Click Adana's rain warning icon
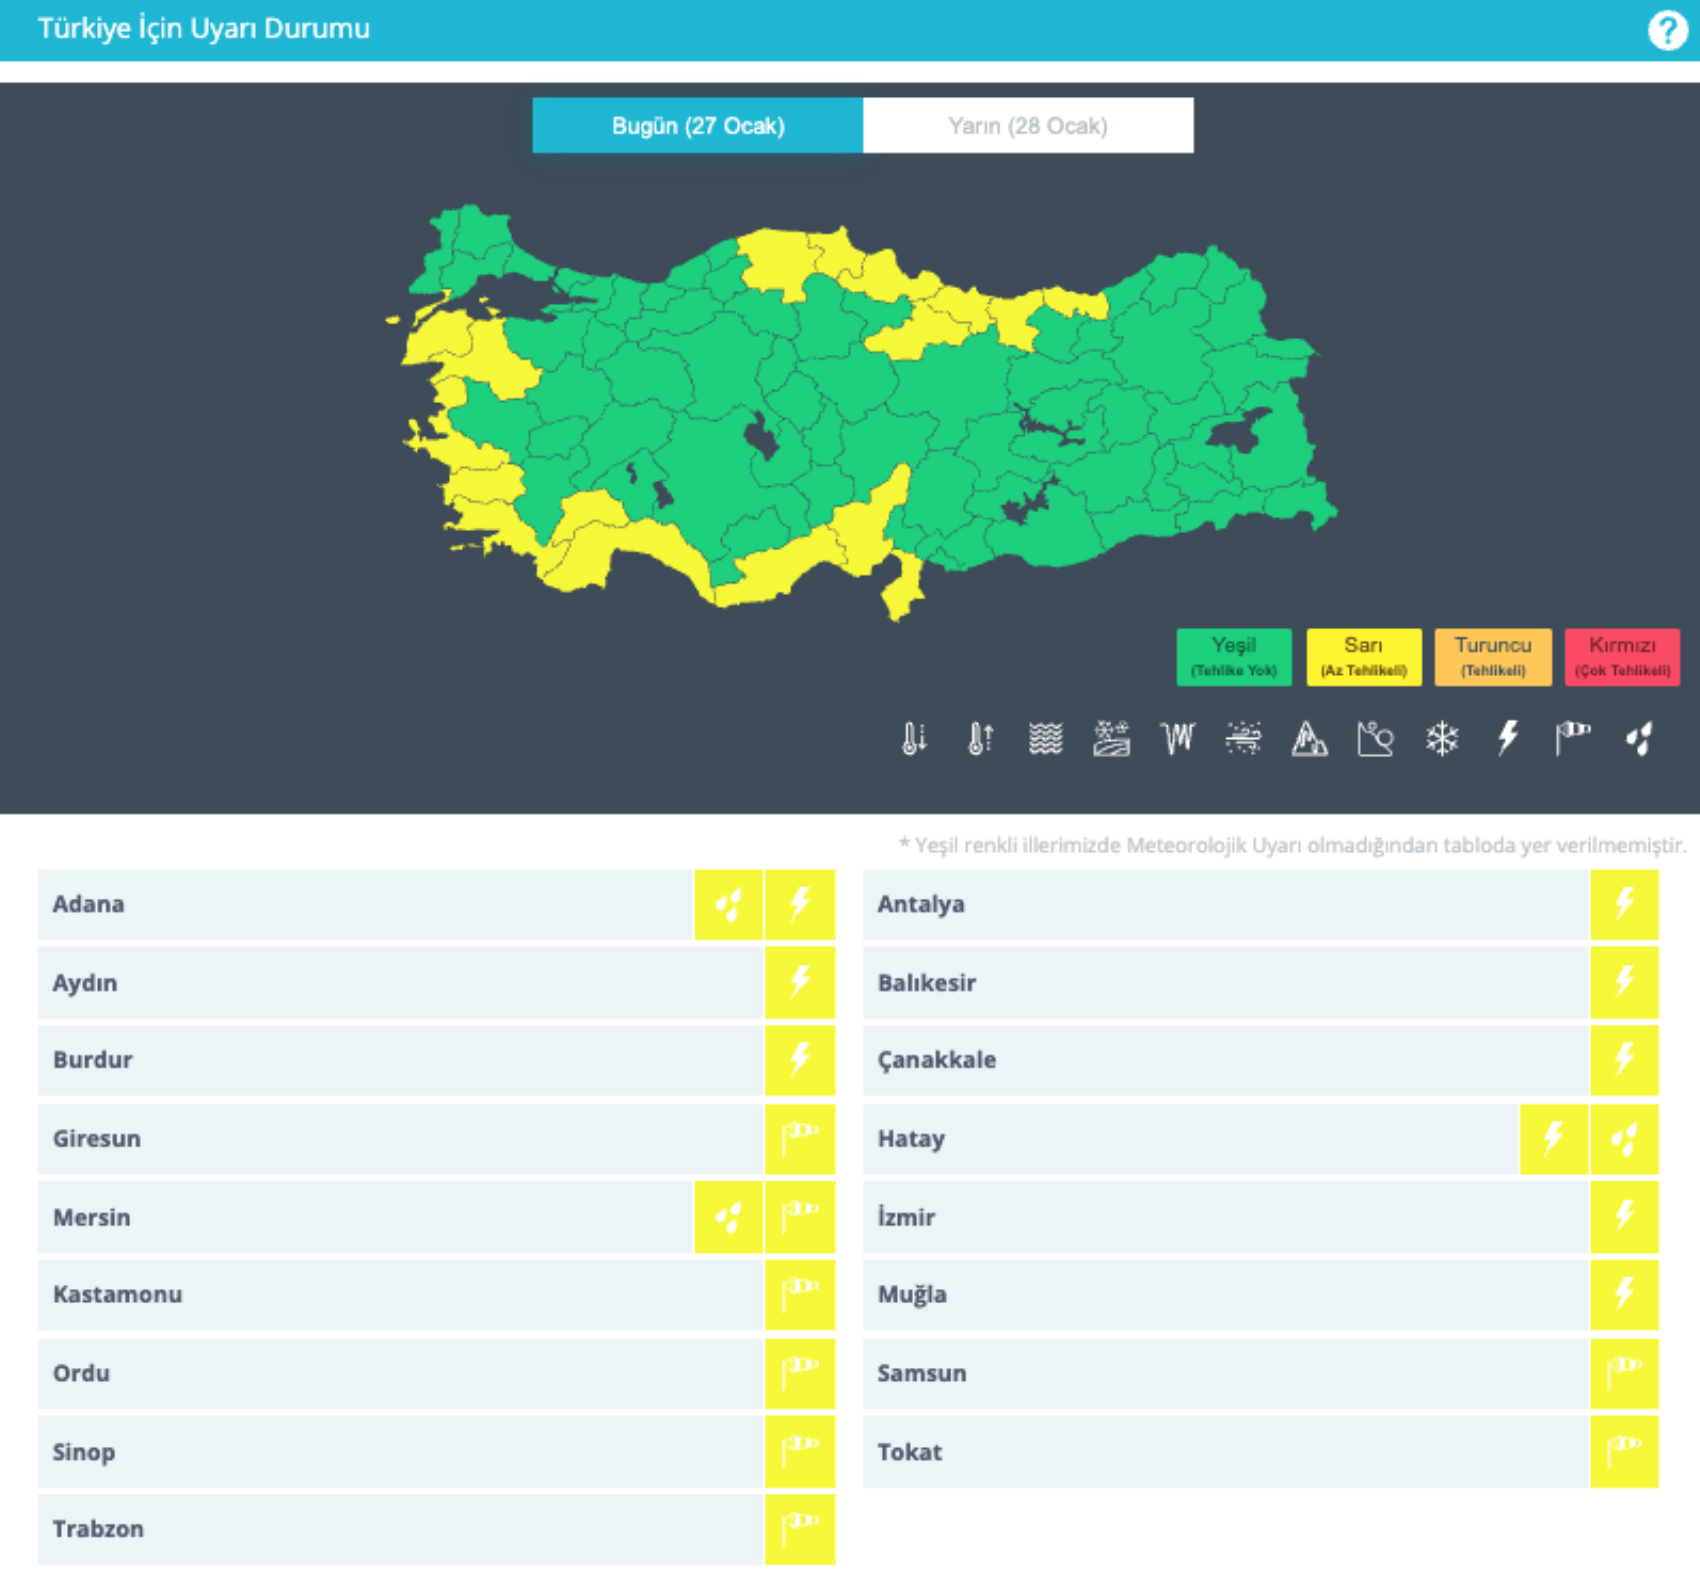Image resolution: width=1700 pixels, height=1576 pixels. [728, 905]
